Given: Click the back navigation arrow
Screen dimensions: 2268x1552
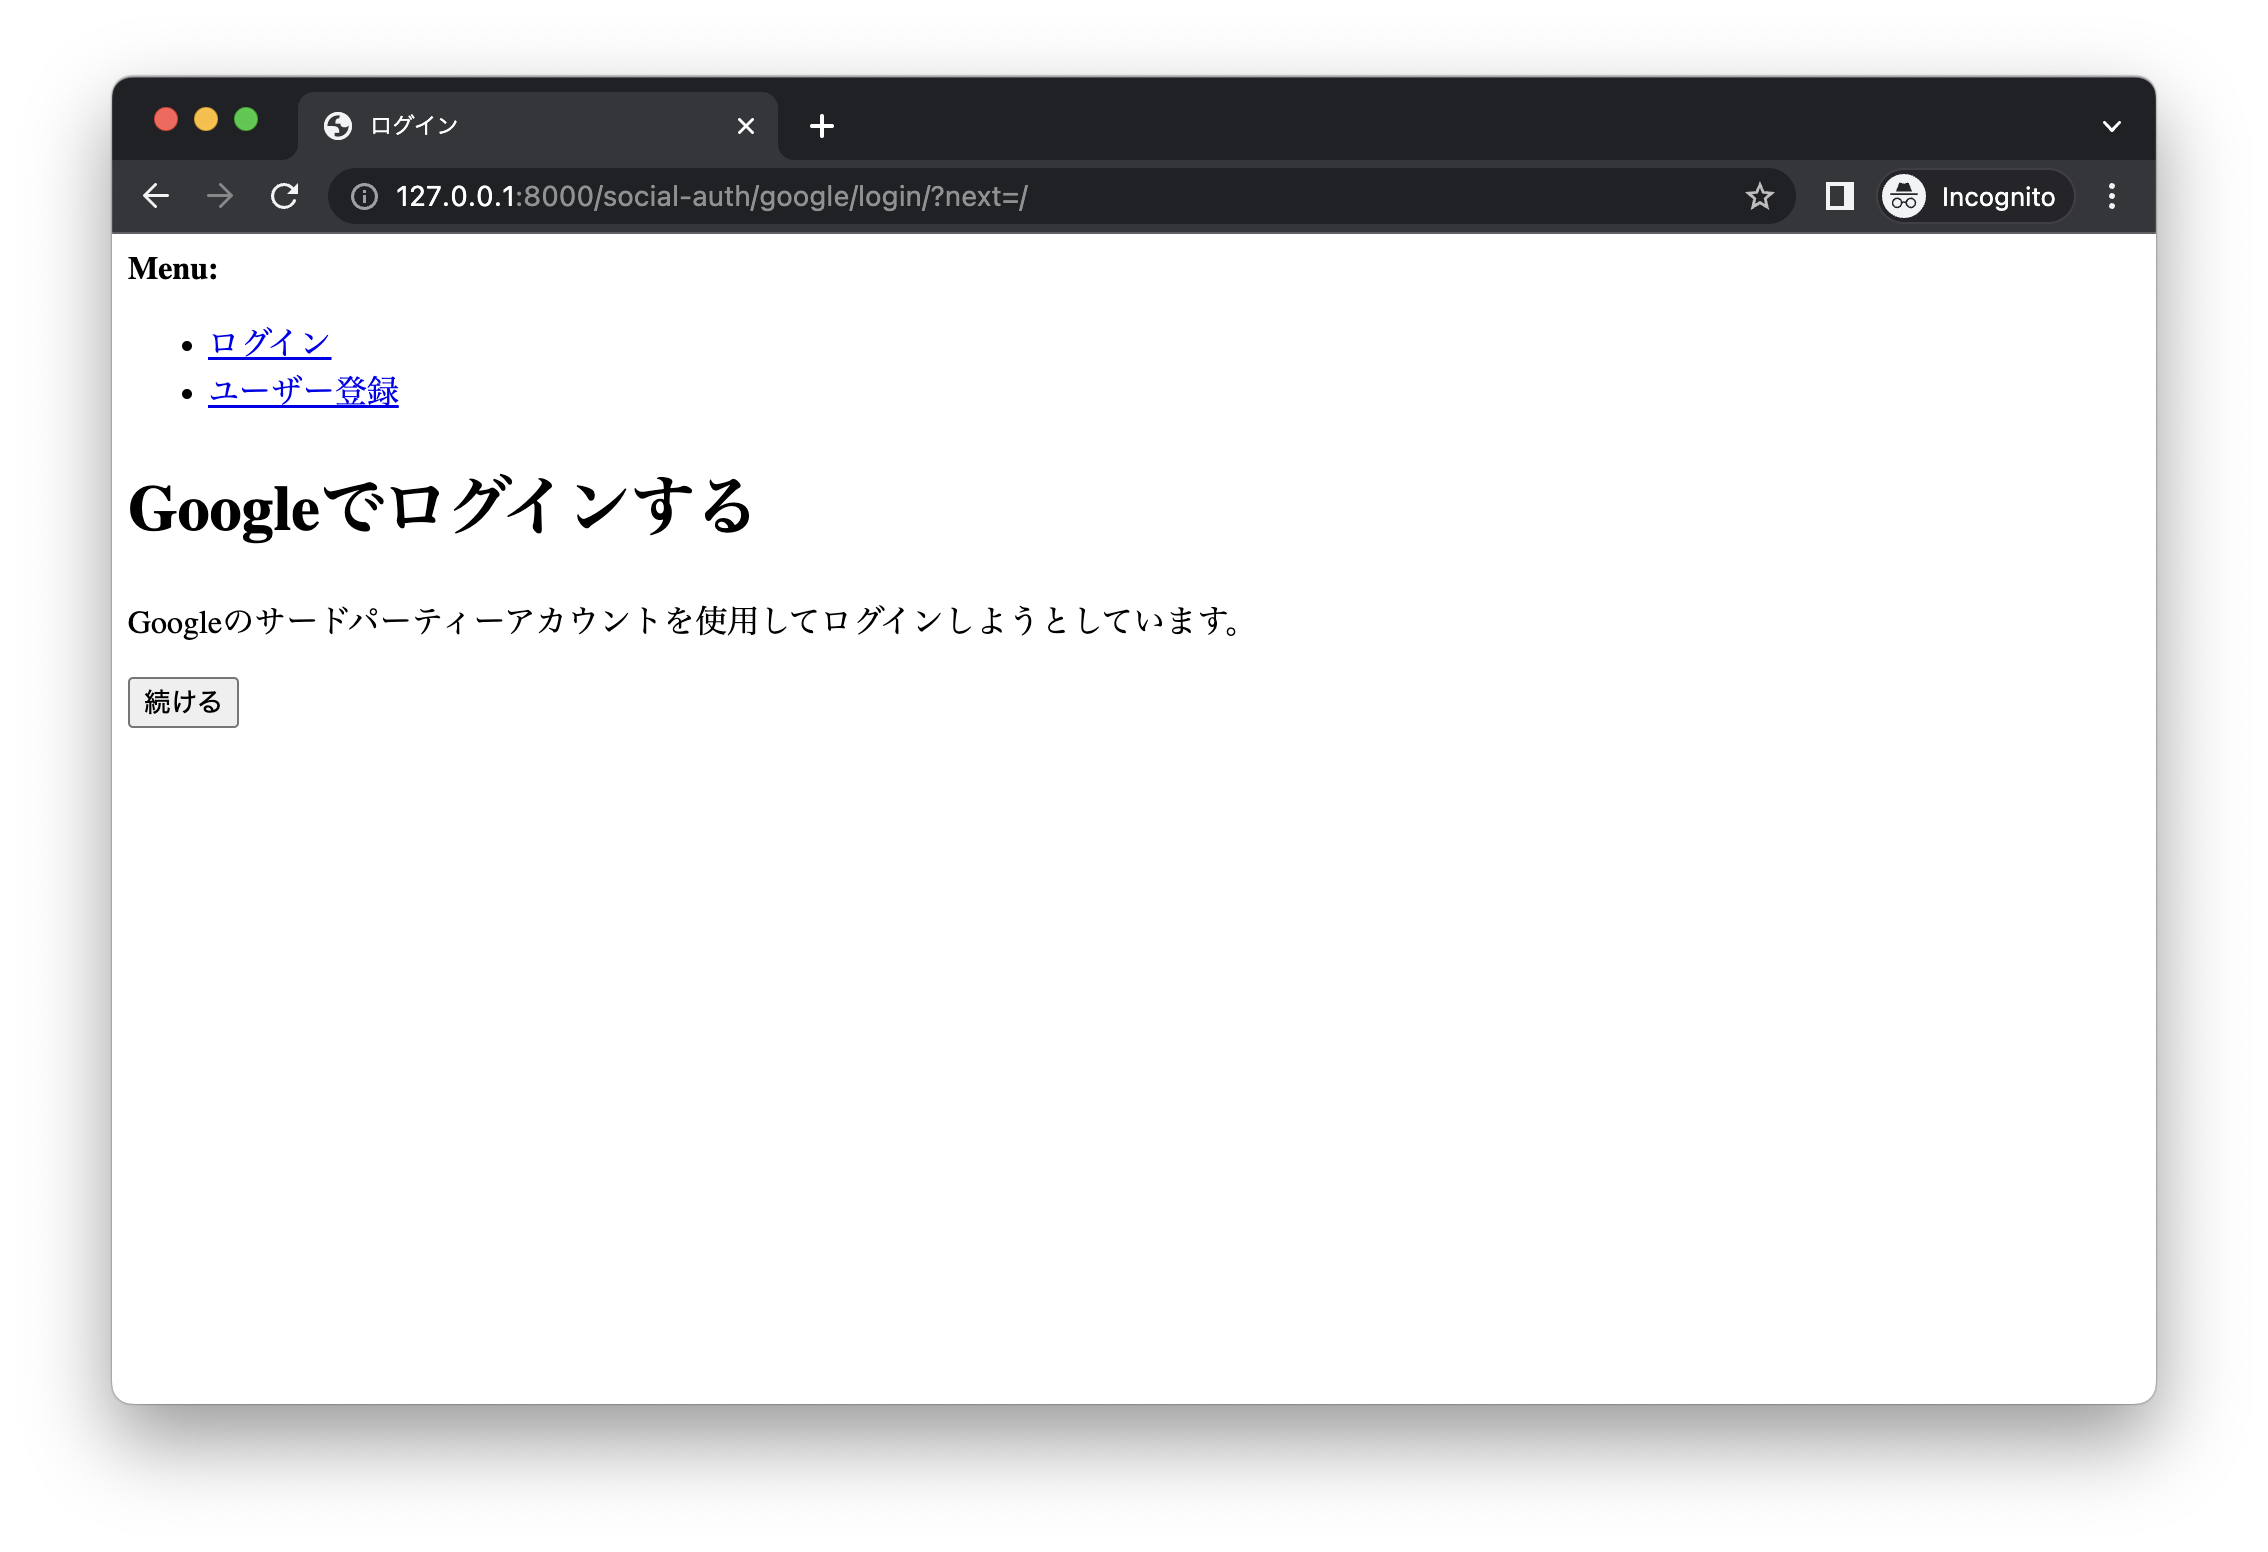Looking at the screenshot, I should tap(156, 196).
